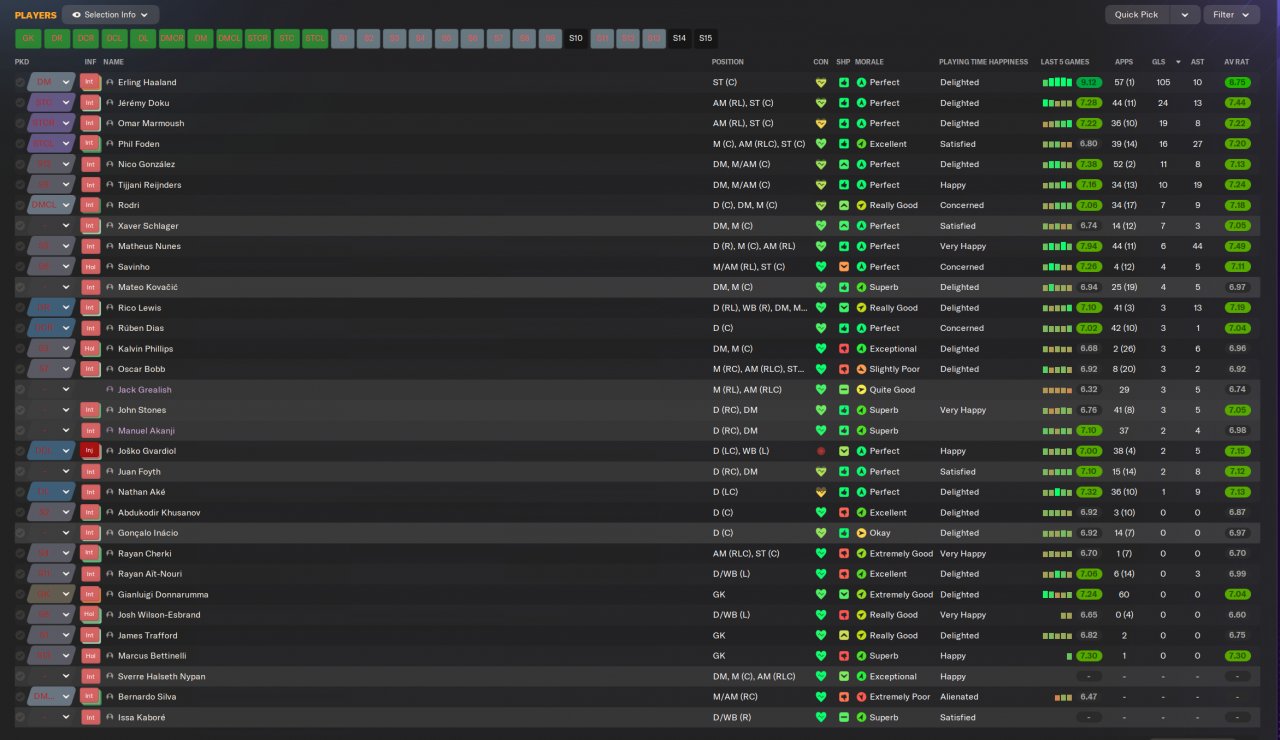The height and width of the screenshot is (740, 1280).
Task: Click the 105 goals value for Haaland
Action: pyautogui.click(x=1163, y=82)
